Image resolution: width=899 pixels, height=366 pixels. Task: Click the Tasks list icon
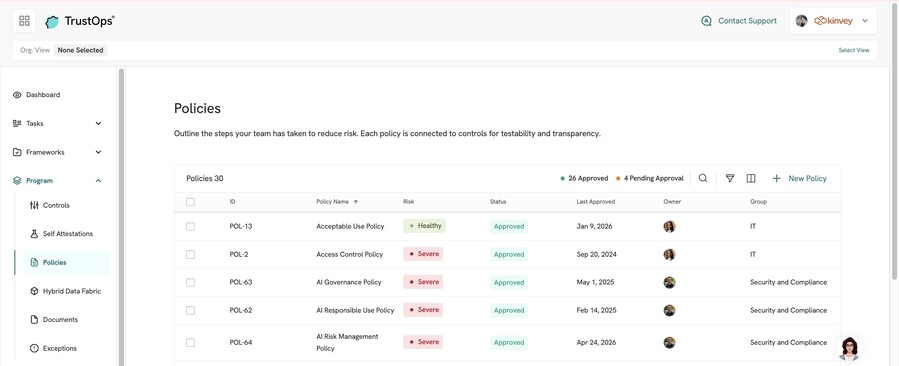tap(17, 123)
